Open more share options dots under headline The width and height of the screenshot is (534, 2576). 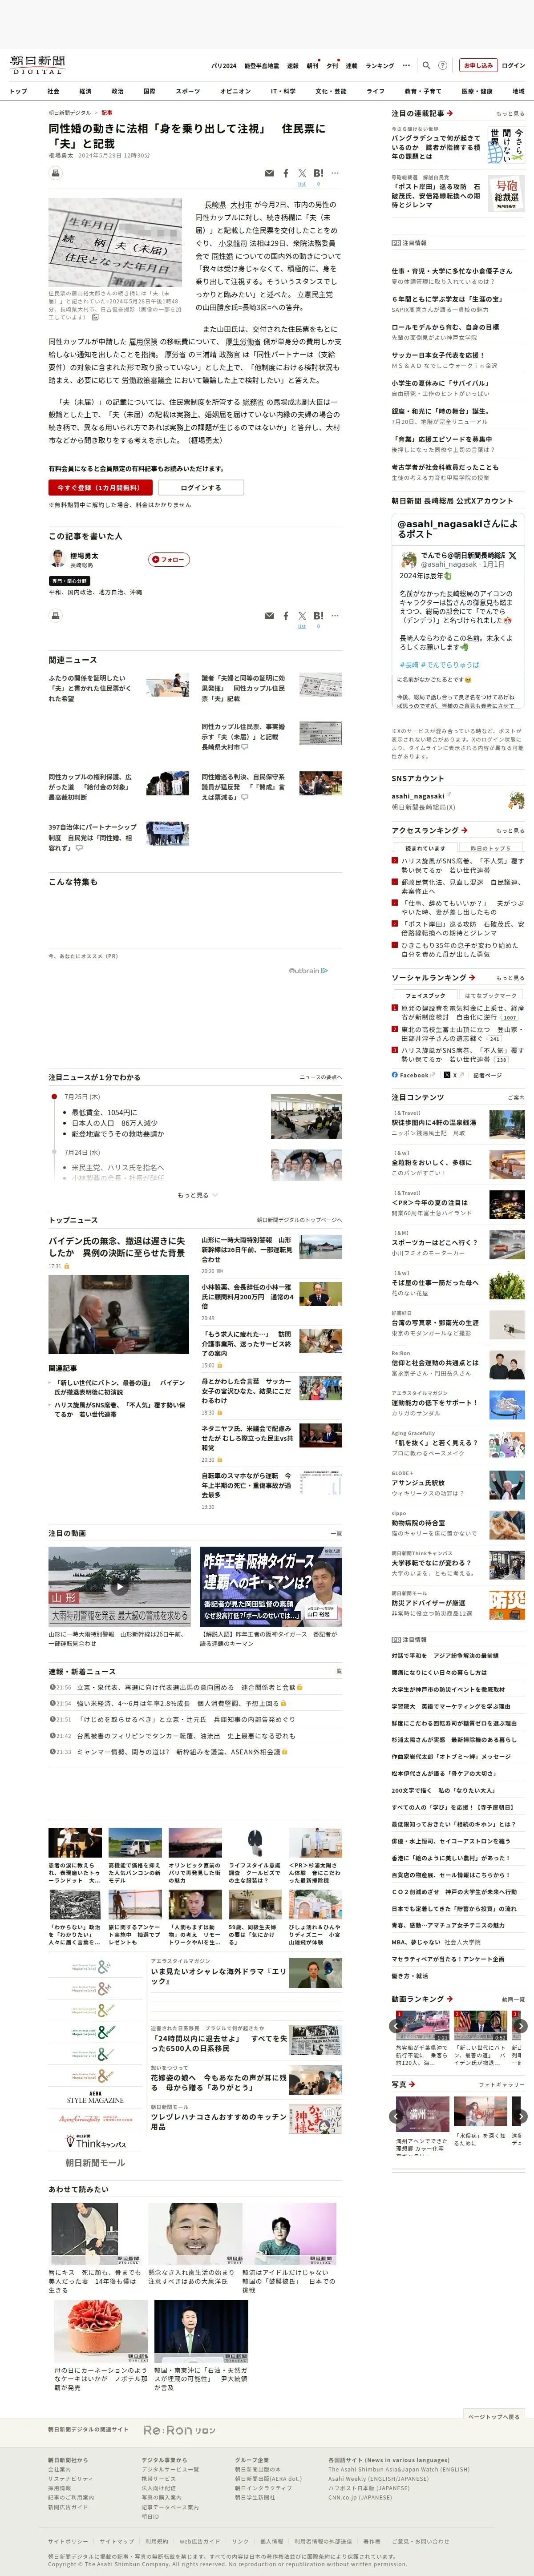coord(335,173)
